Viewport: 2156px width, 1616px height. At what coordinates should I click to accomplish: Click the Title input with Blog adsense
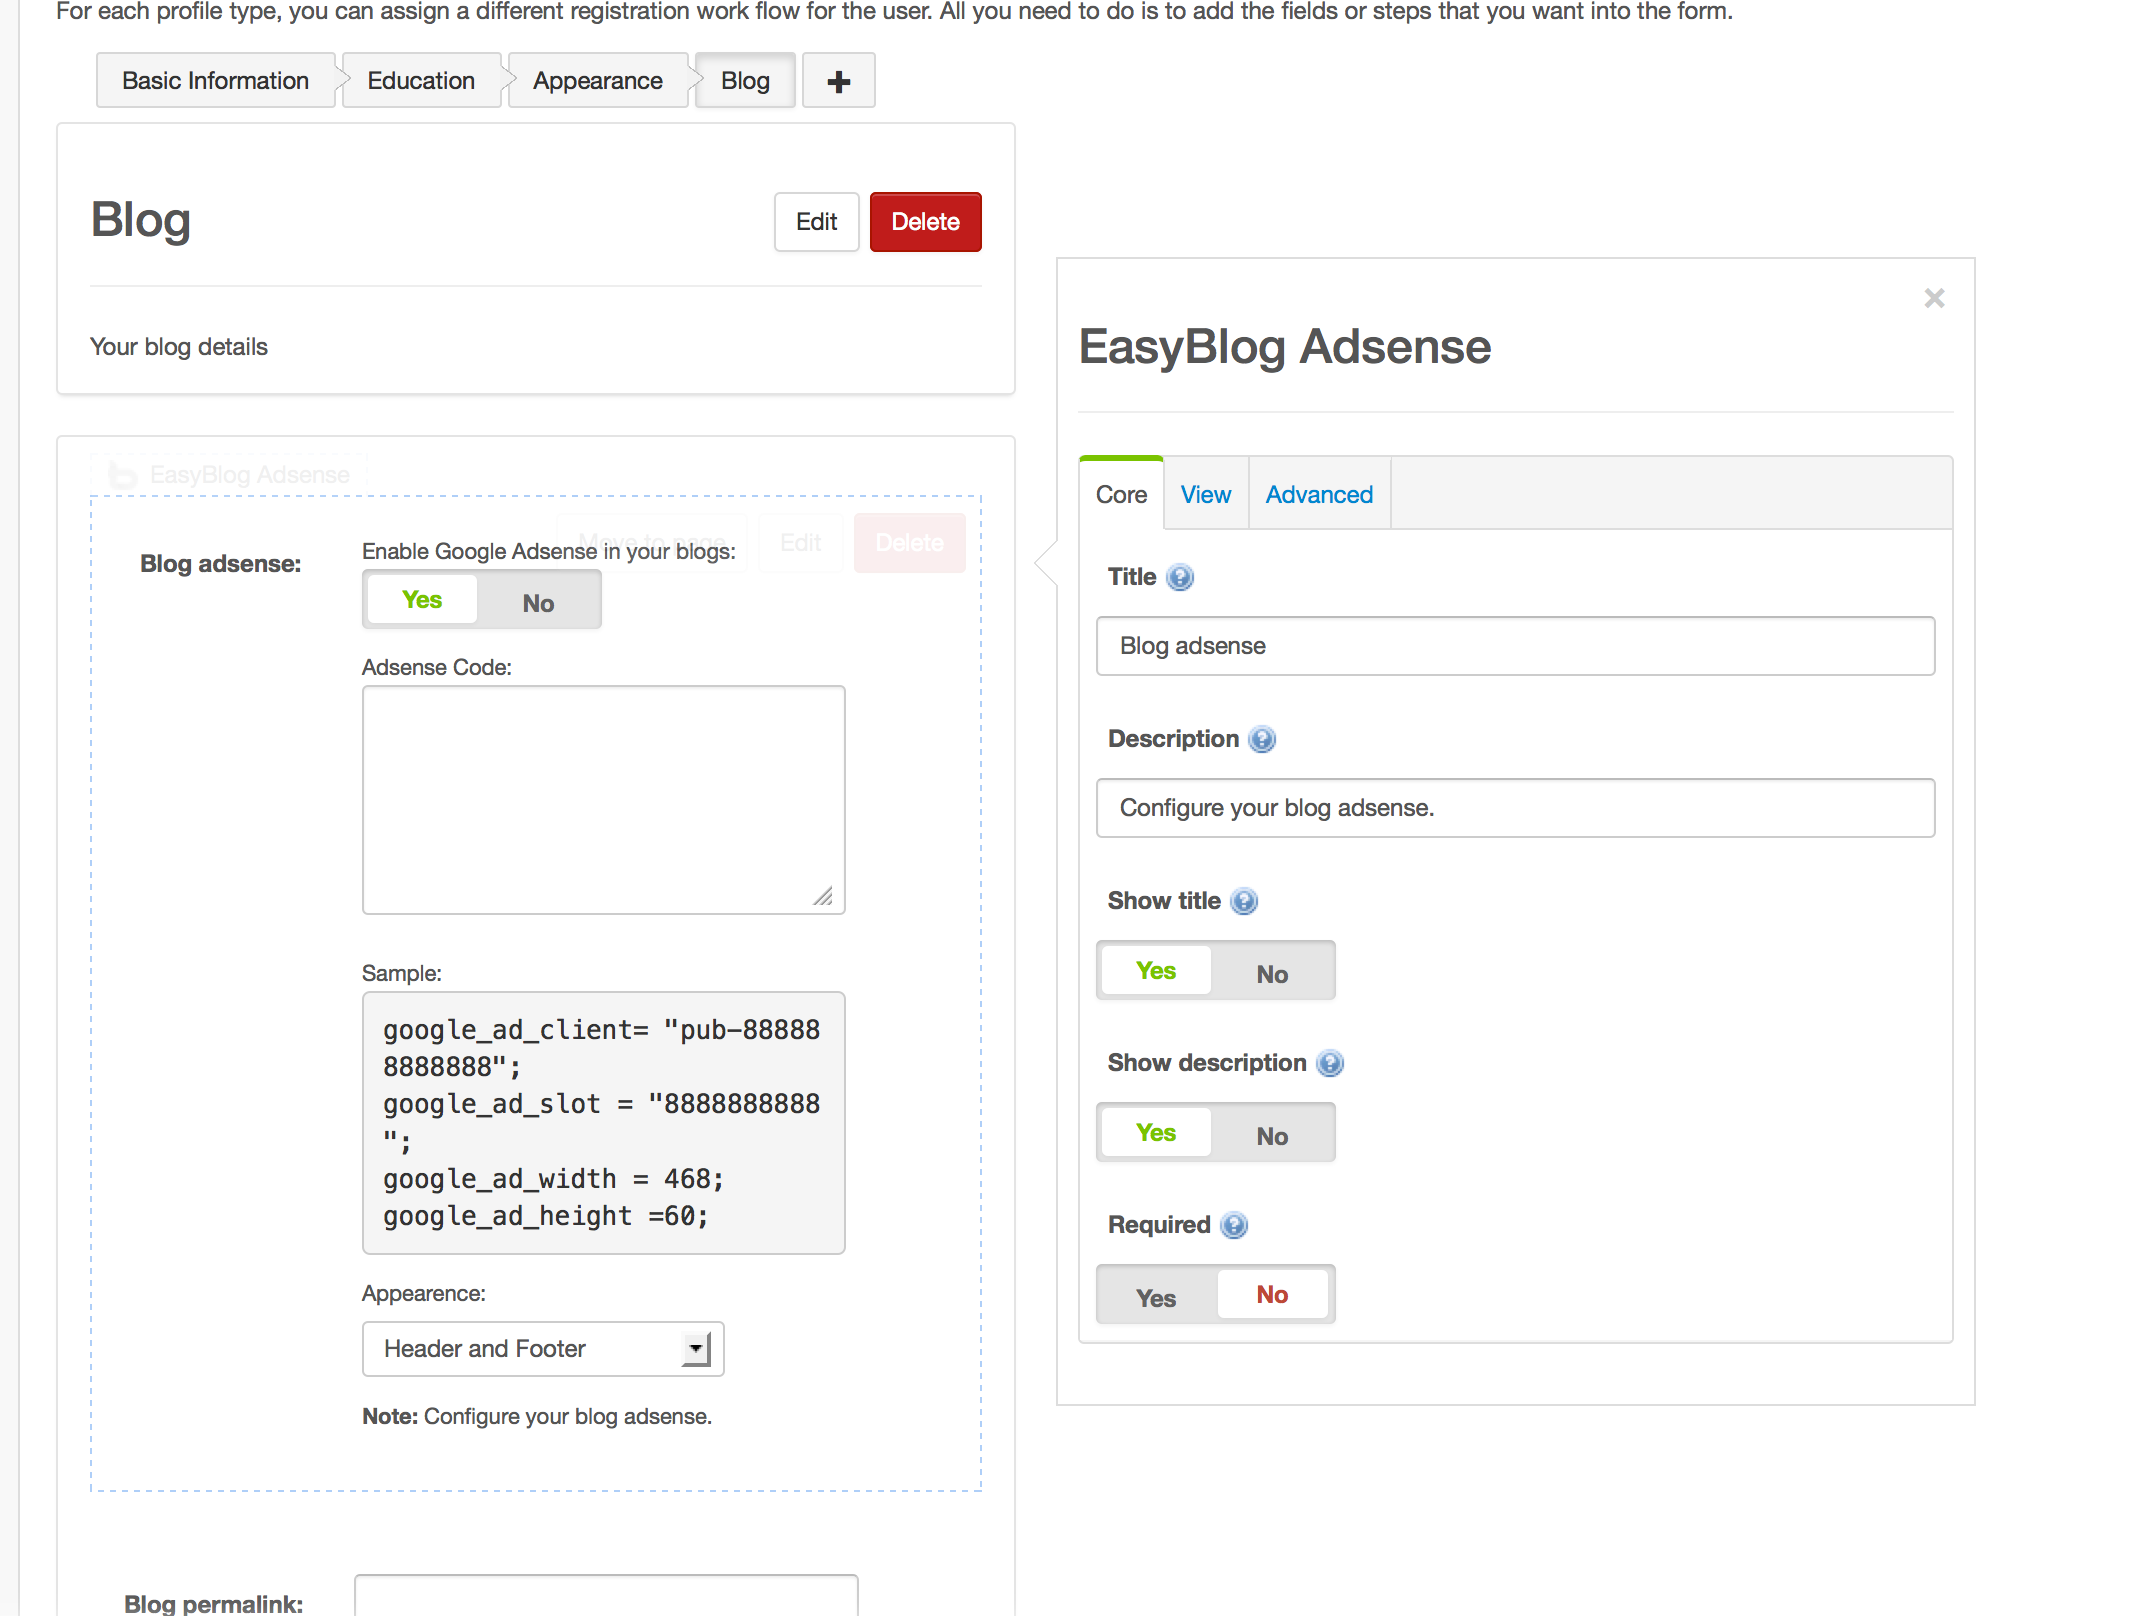1514,646
